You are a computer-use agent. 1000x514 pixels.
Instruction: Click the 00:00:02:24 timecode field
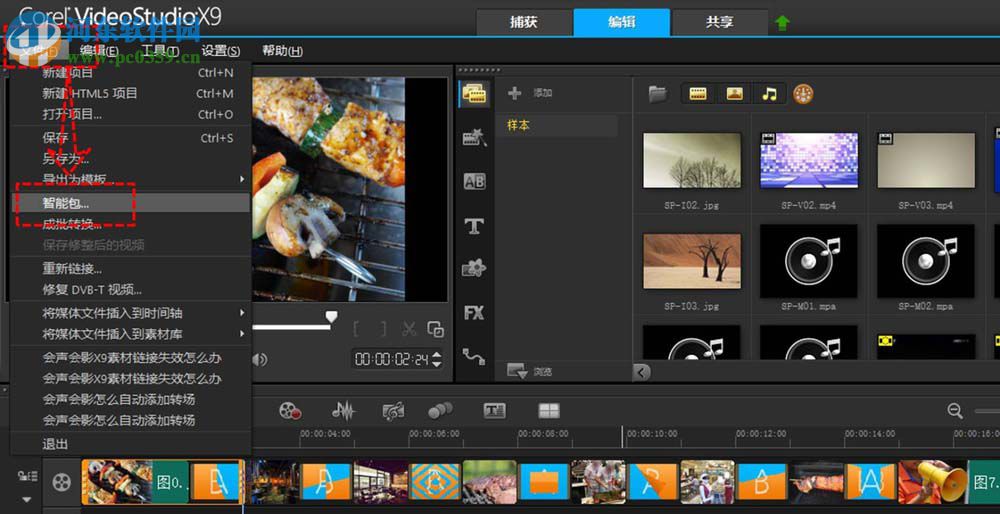pos(391,360)
